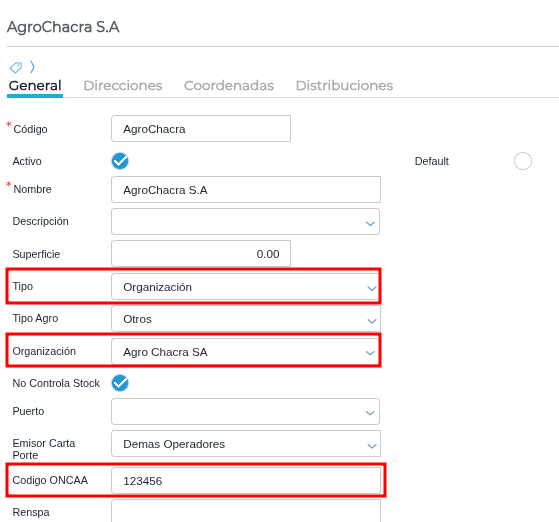The width and height of the screenshot is (559, 522).
Task: Toggle the No Controla Stock checkbox
Action: point(120,383)
